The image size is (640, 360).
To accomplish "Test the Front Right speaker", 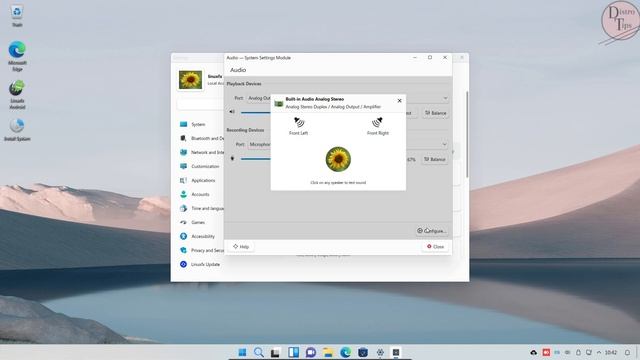I will click(378, 126).
